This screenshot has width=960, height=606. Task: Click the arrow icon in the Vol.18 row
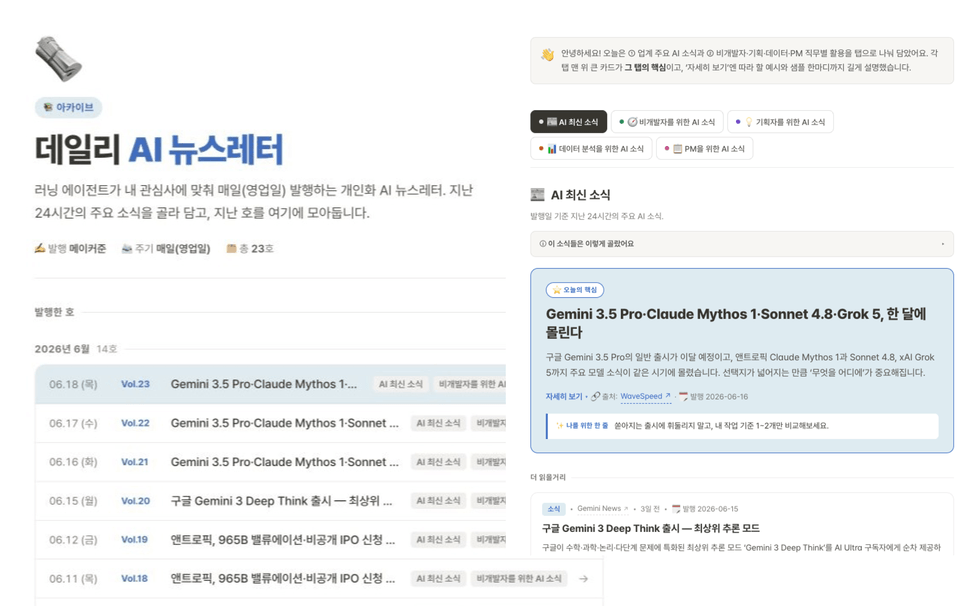pyautogui.click(x=583, y=578)
